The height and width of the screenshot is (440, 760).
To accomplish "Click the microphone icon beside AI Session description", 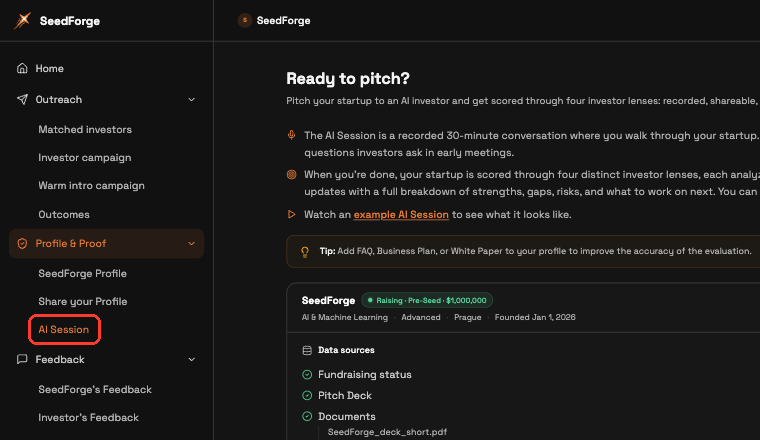I will 291,135.
